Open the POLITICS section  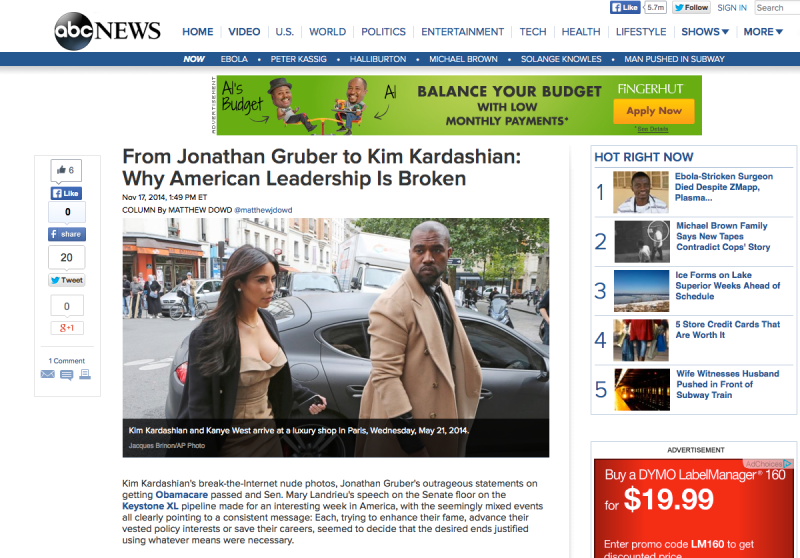383,32
